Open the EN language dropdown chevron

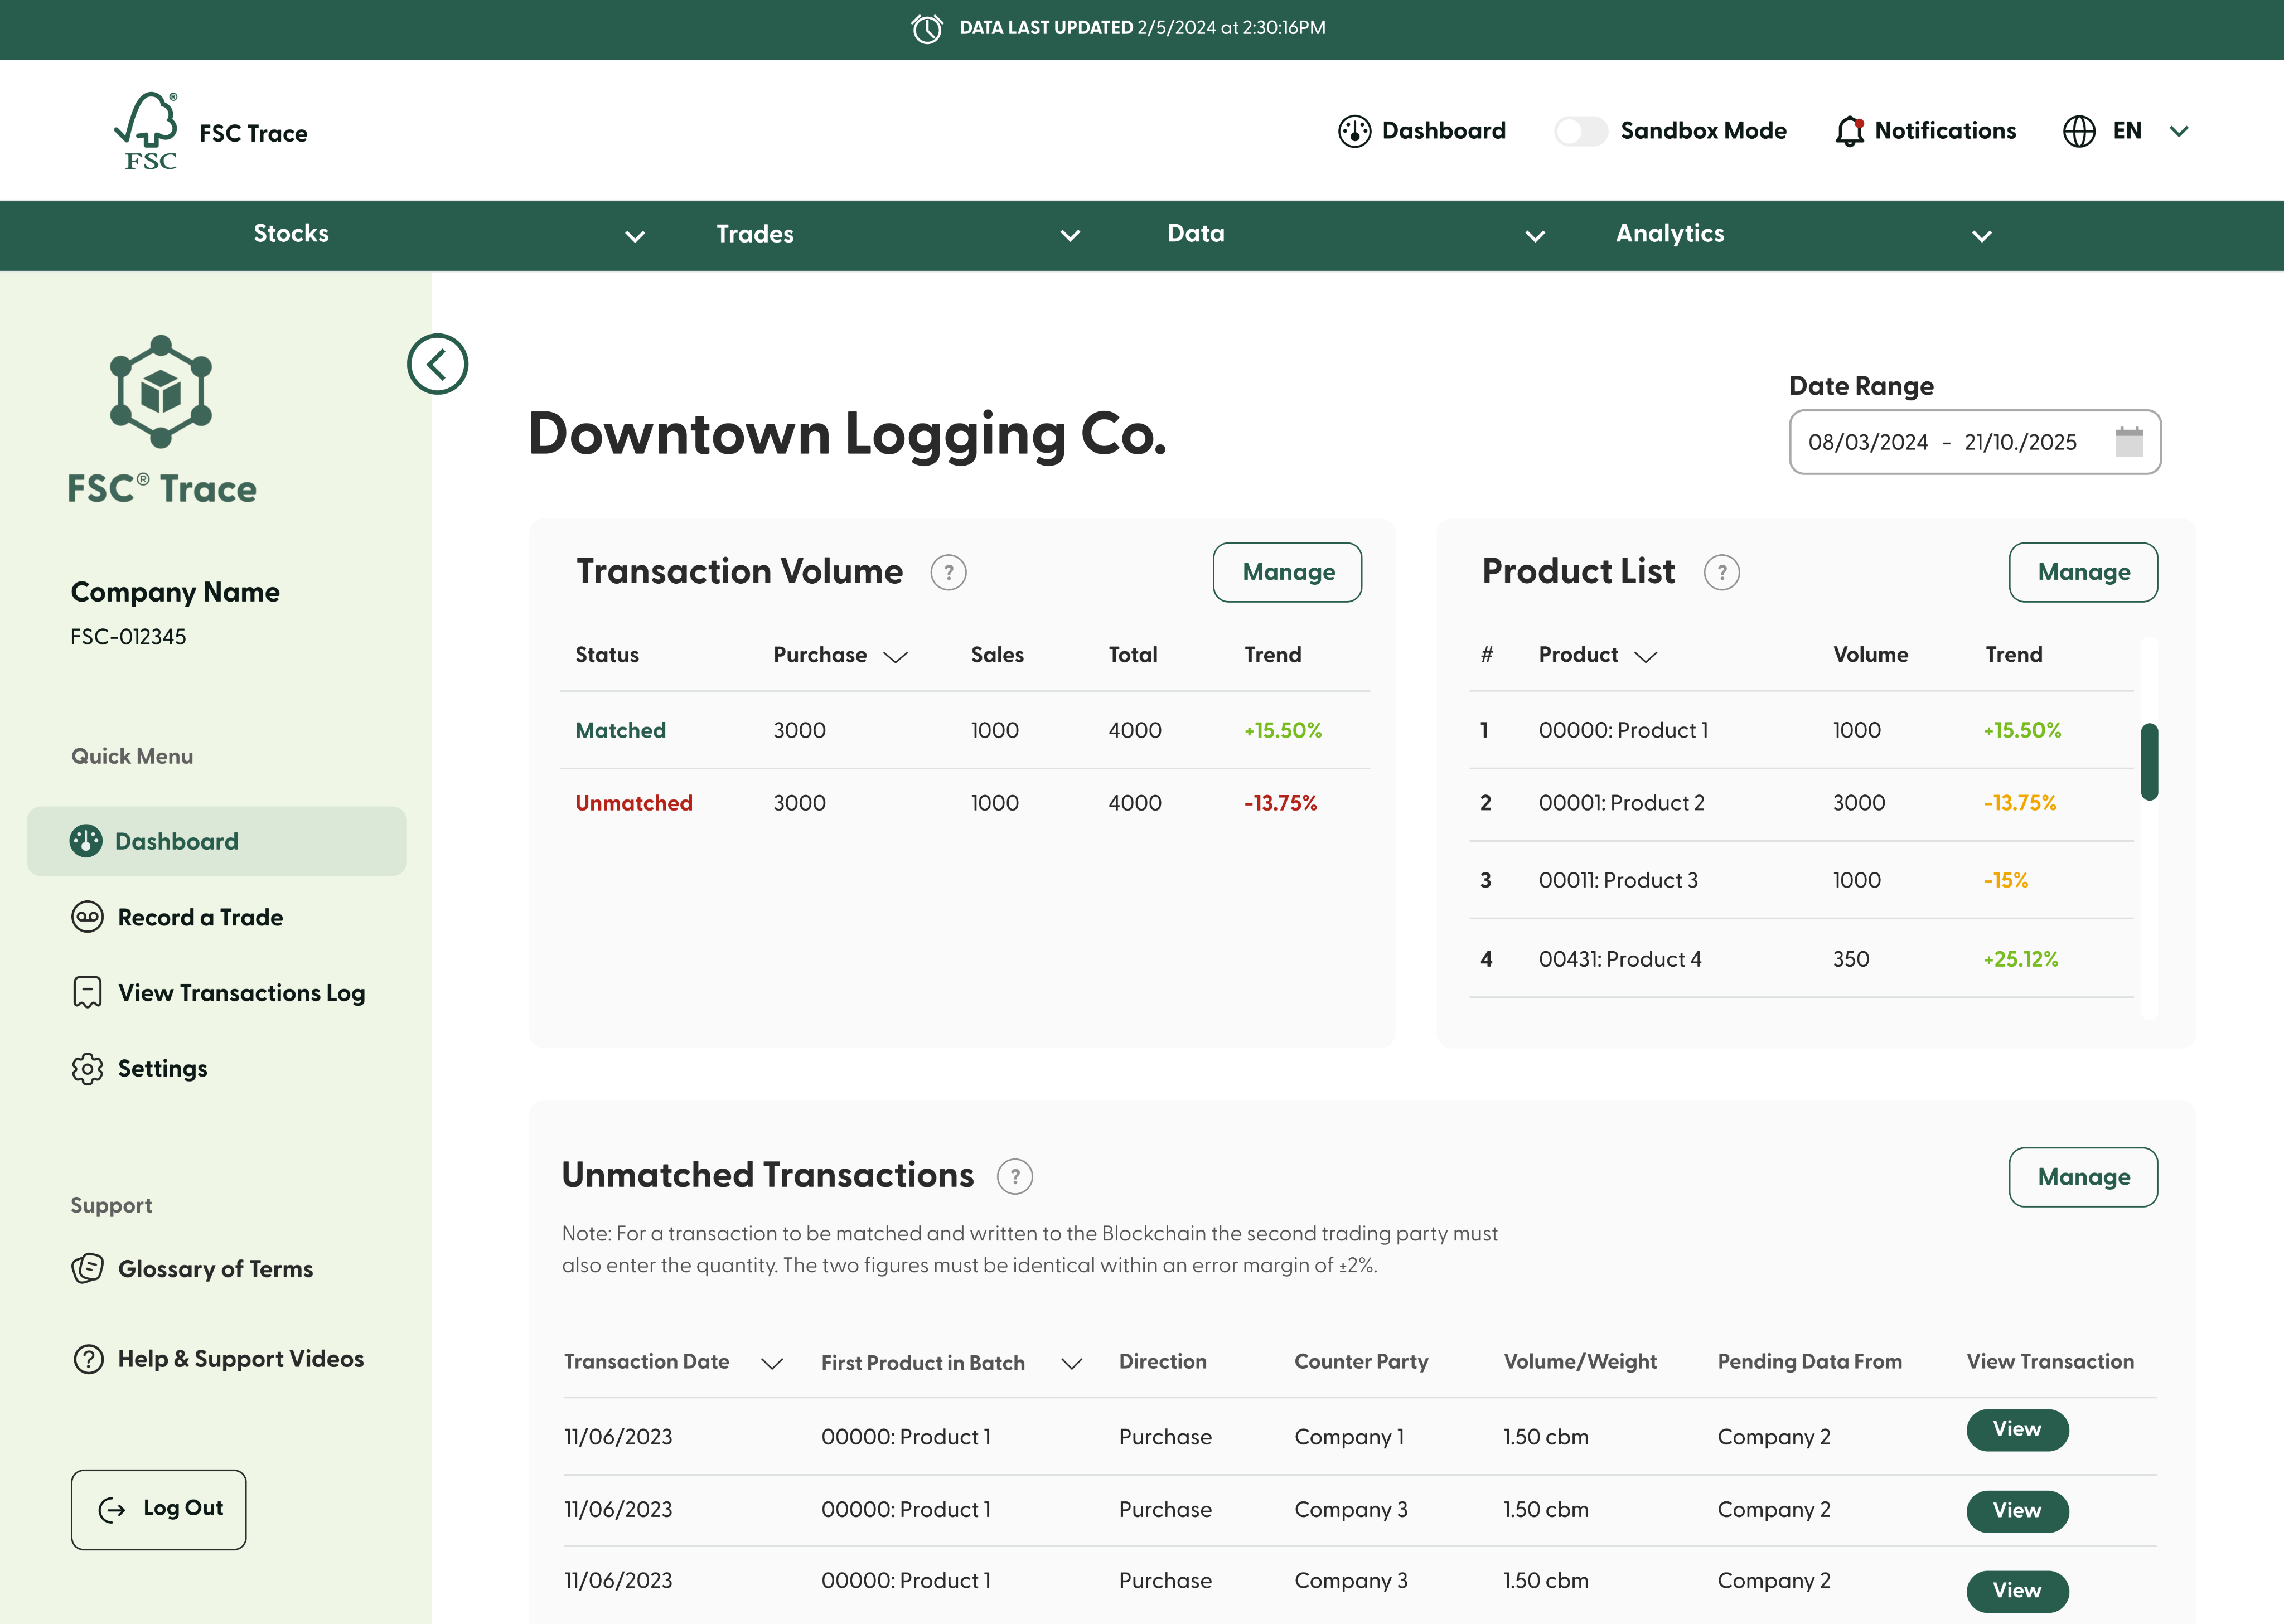click(x=2179, y=131)
